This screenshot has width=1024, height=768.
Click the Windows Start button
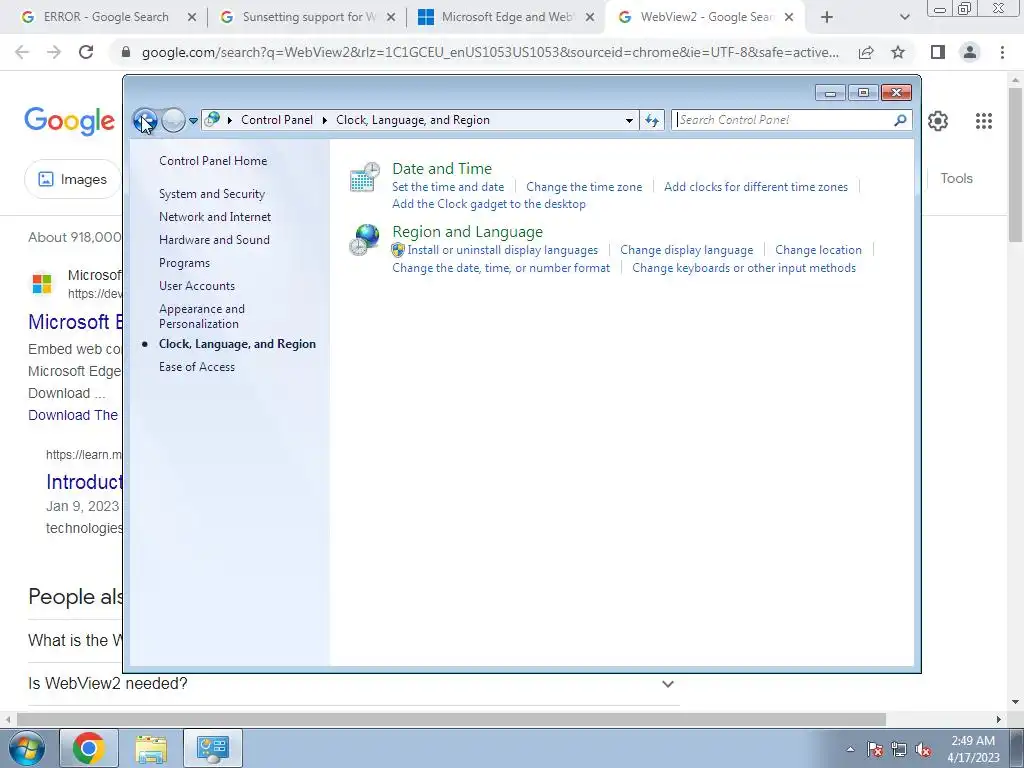[27, 748]
